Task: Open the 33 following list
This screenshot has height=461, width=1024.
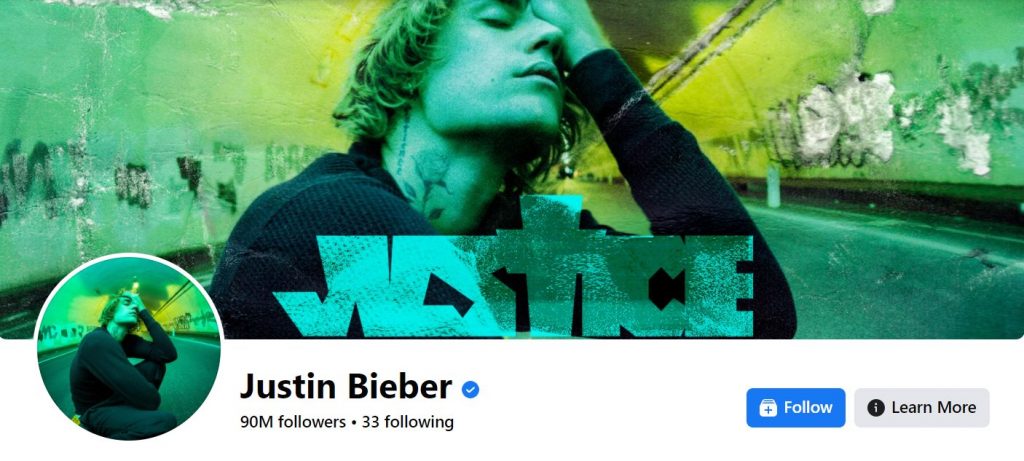Action: (x=408, y=422)
